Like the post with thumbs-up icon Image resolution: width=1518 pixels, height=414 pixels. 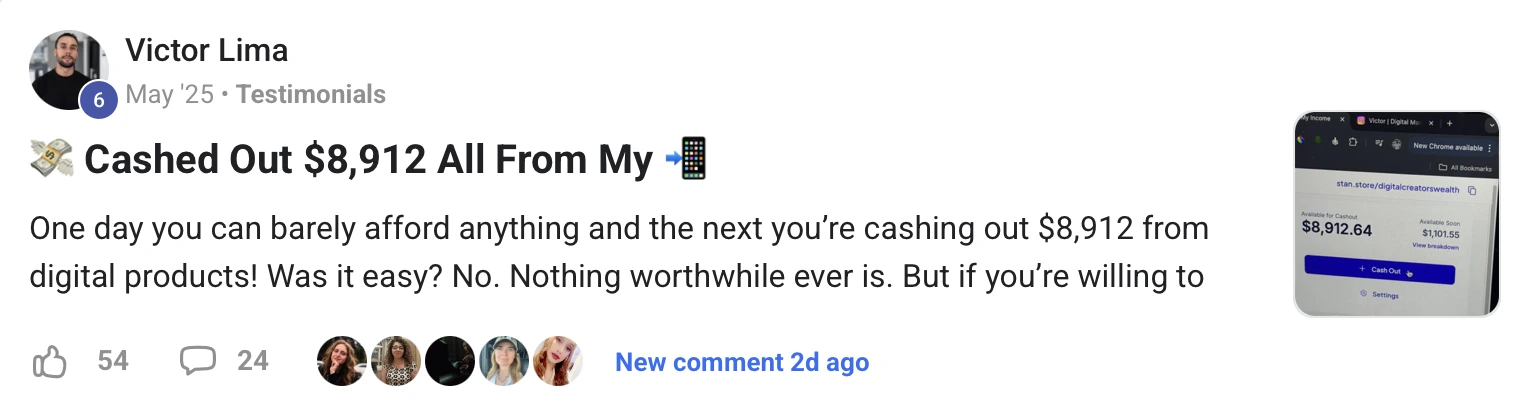click(x=50, y=361)
